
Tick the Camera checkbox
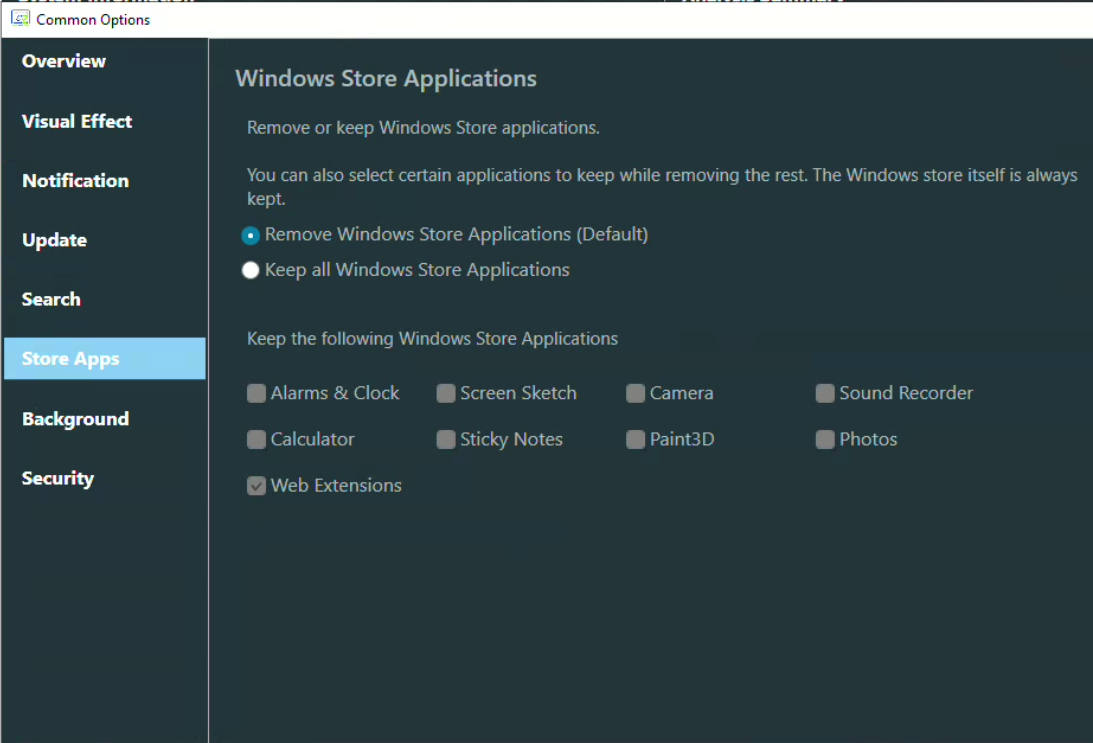point(636,394)
